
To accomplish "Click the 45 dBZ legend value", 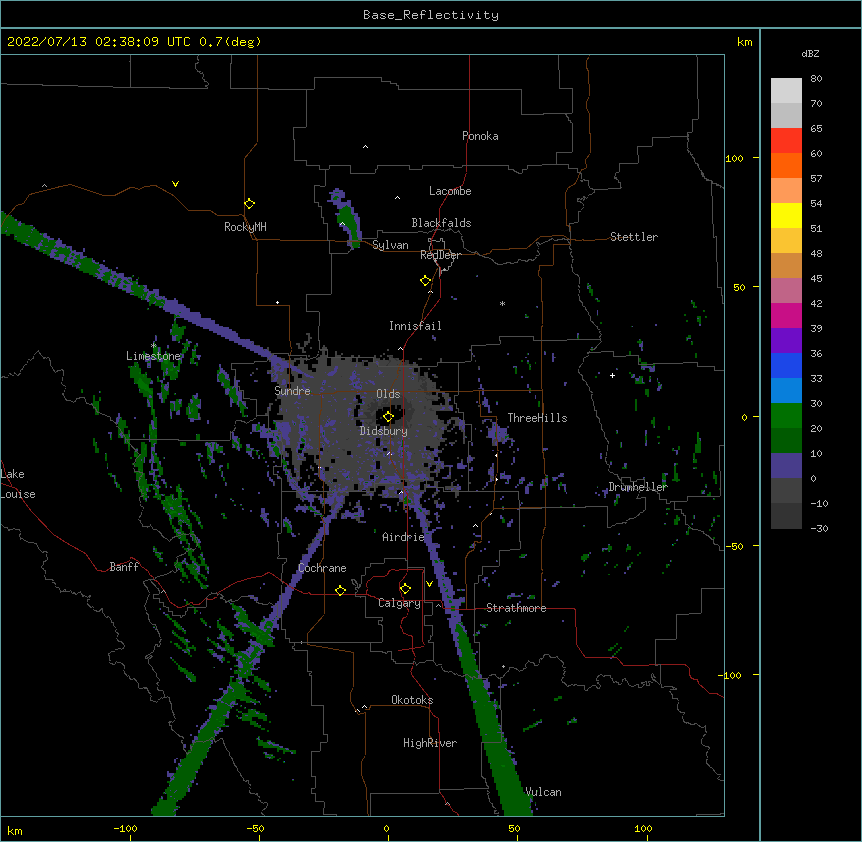I will coord(816,279).
